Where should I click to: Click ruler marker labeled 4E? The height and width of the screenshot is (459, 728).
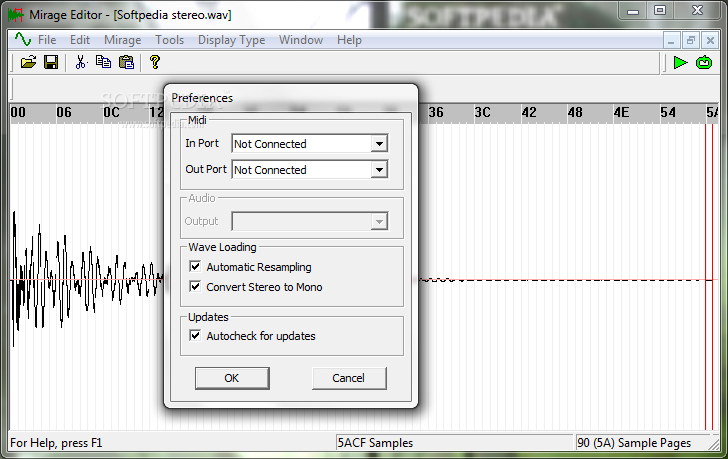click(x=622, y=112)
